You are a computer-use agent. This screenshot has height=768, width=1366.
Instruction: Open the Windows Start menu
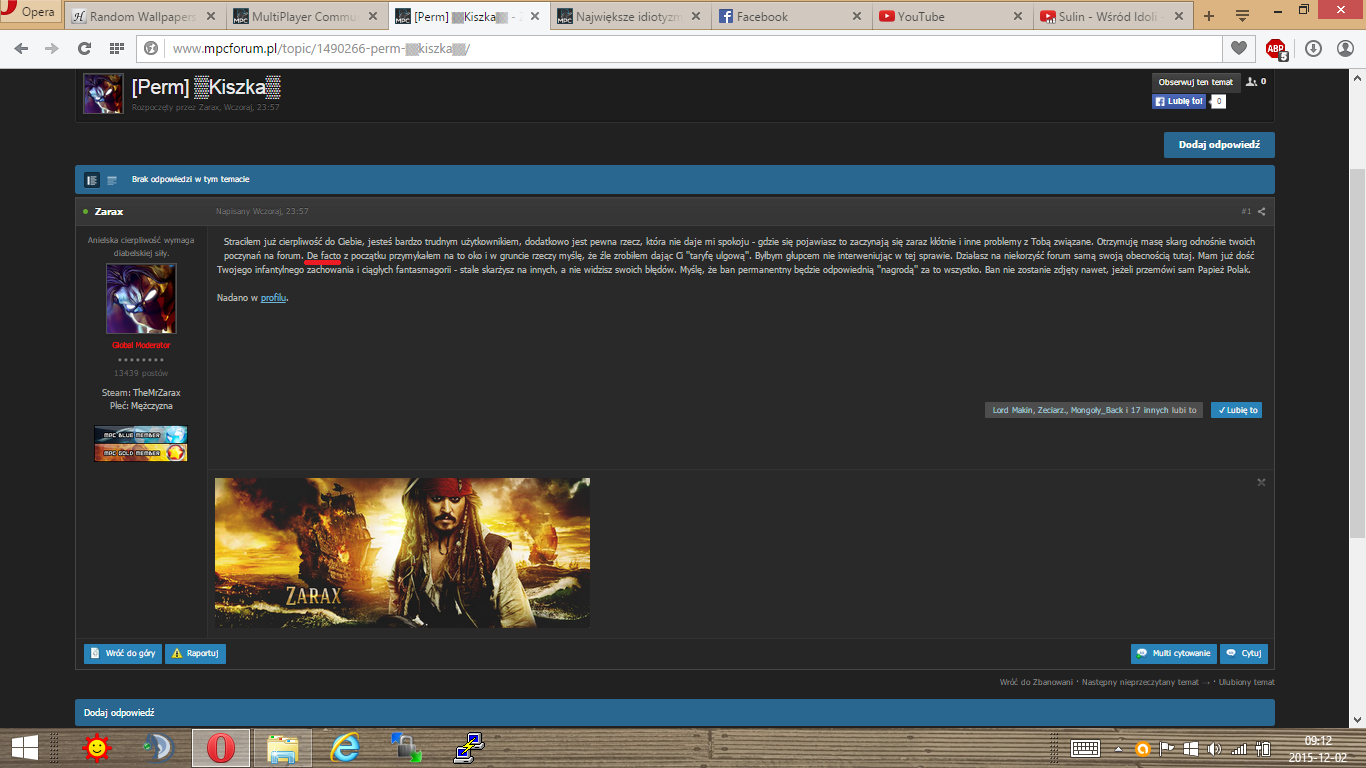tap(24, 747)
